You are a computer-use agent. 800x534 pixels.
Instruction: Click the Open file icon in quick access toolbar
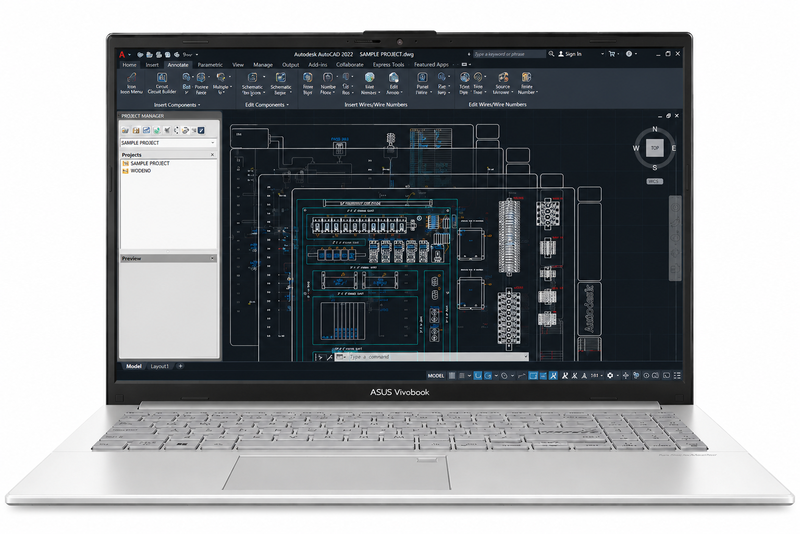(x=149, y=54)
